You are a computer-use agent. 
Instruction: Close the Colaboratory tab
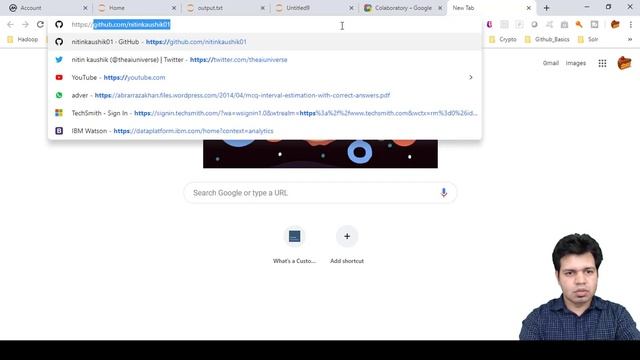440,8
